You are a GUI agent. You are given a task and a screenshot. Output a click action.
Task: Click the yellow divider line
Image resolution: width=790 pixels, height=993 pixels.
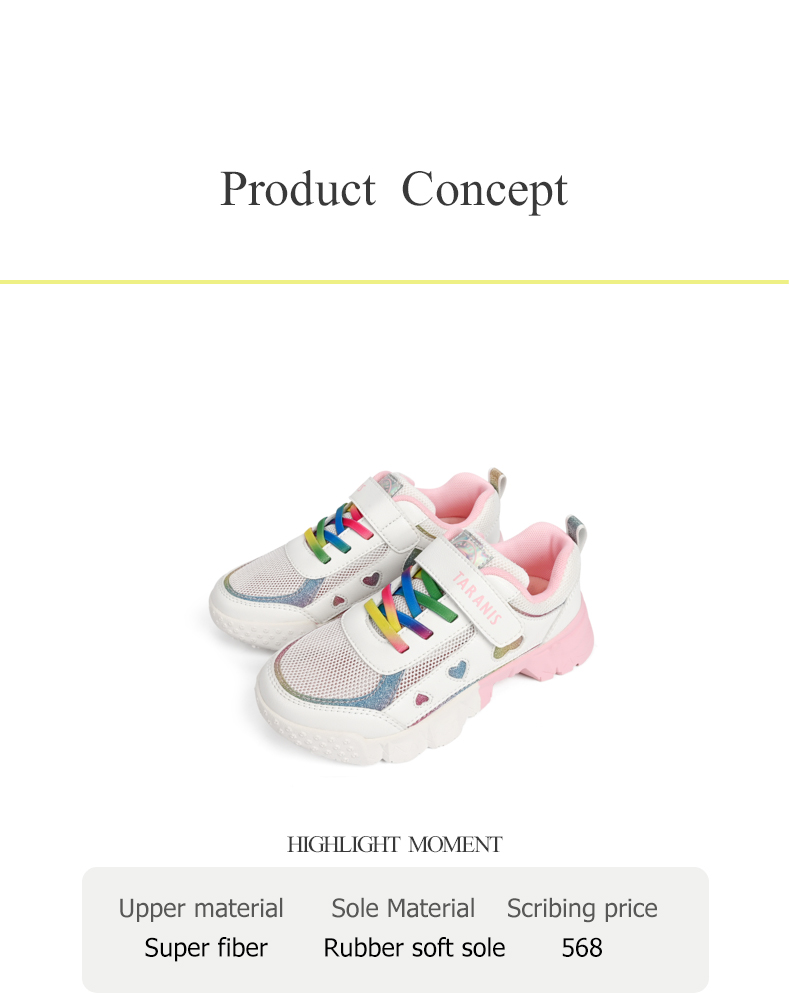[x=394, y=282]
